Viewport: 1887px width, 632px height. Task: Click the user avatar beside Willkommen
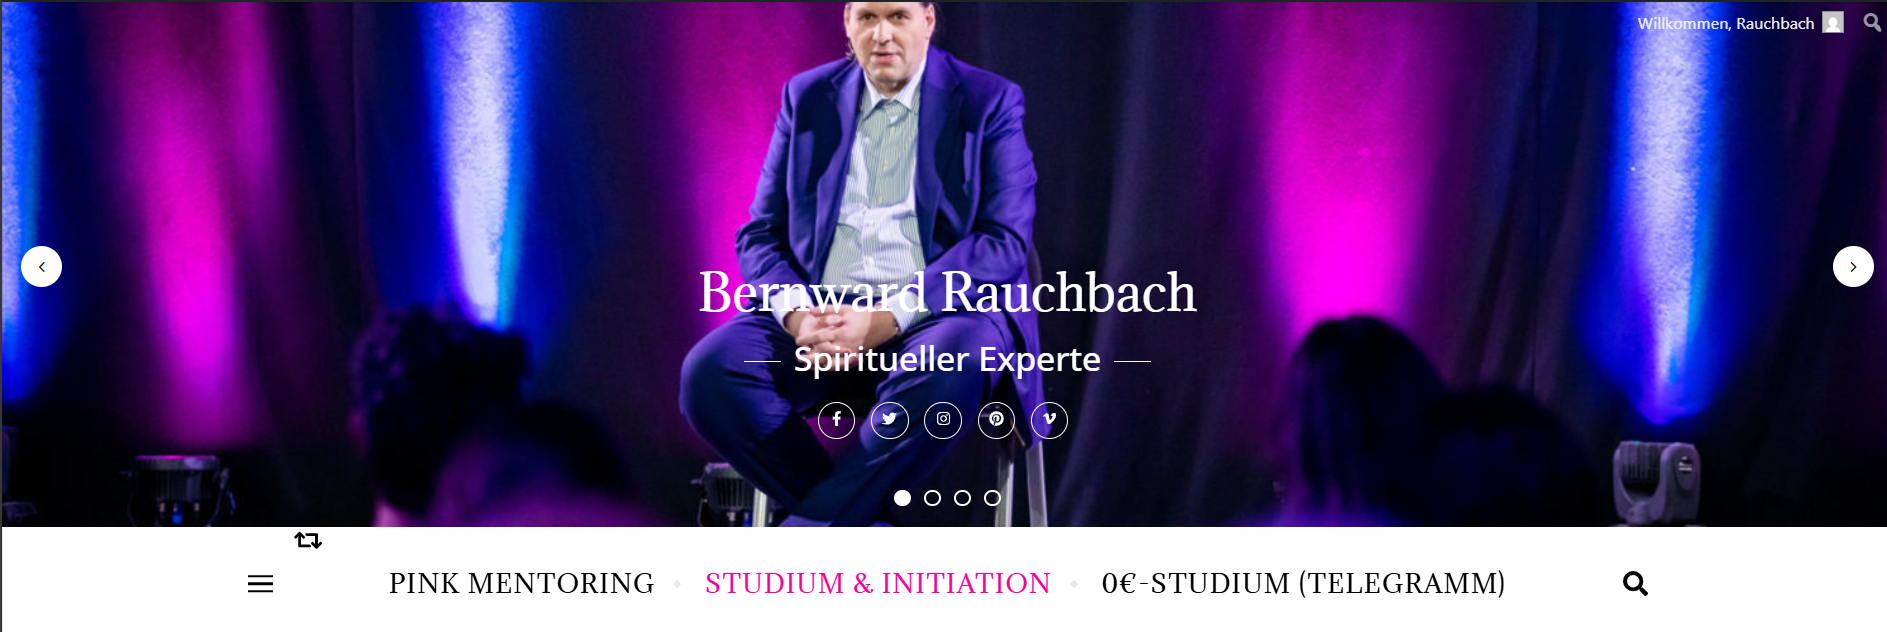(x=1833, y=23)
